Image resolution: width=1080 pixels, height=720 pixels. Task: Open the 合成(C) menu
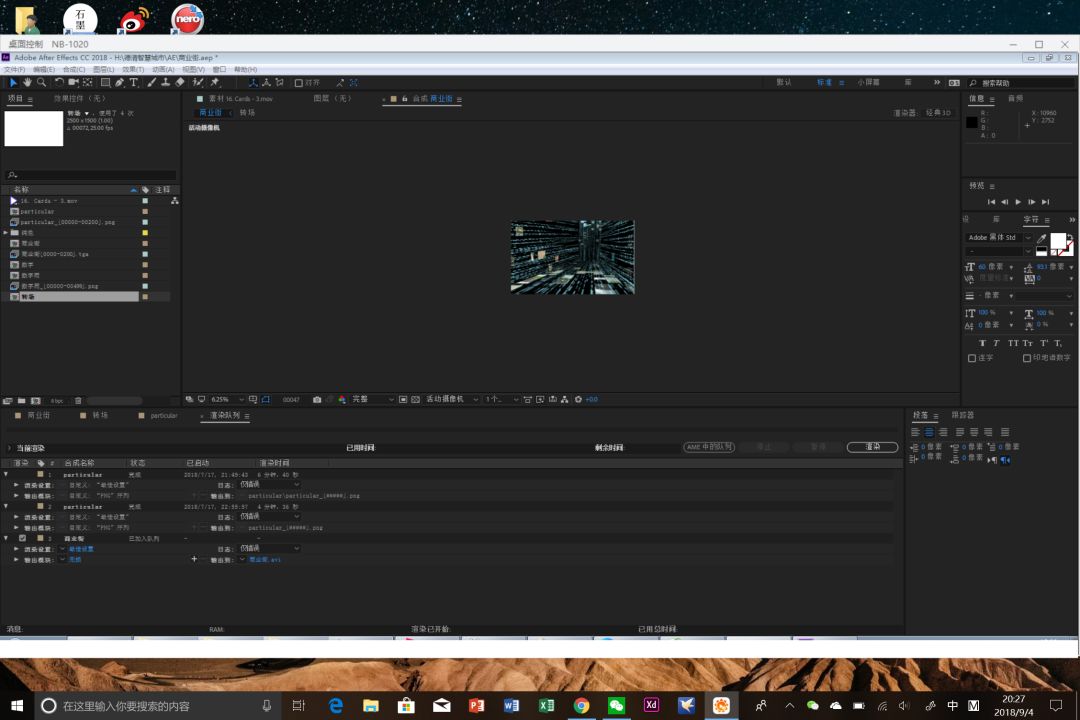click(x=73, y=70)
